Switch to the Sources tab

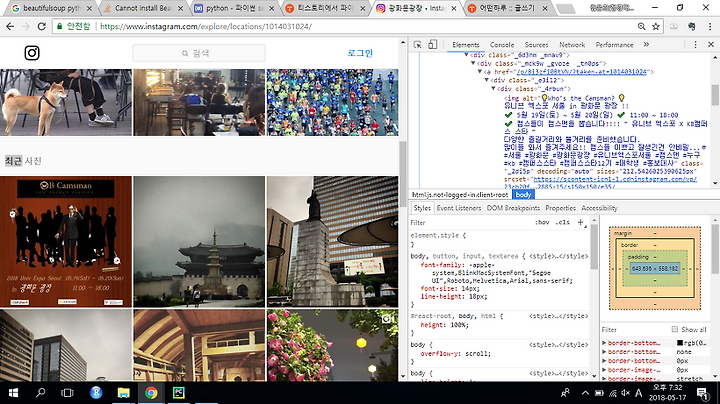click(536, 45)
